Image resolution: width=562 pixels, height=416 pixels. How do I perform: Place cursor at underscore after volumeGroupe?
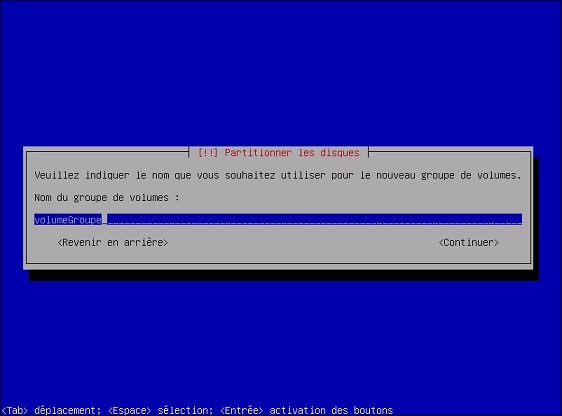coord(105,220)
